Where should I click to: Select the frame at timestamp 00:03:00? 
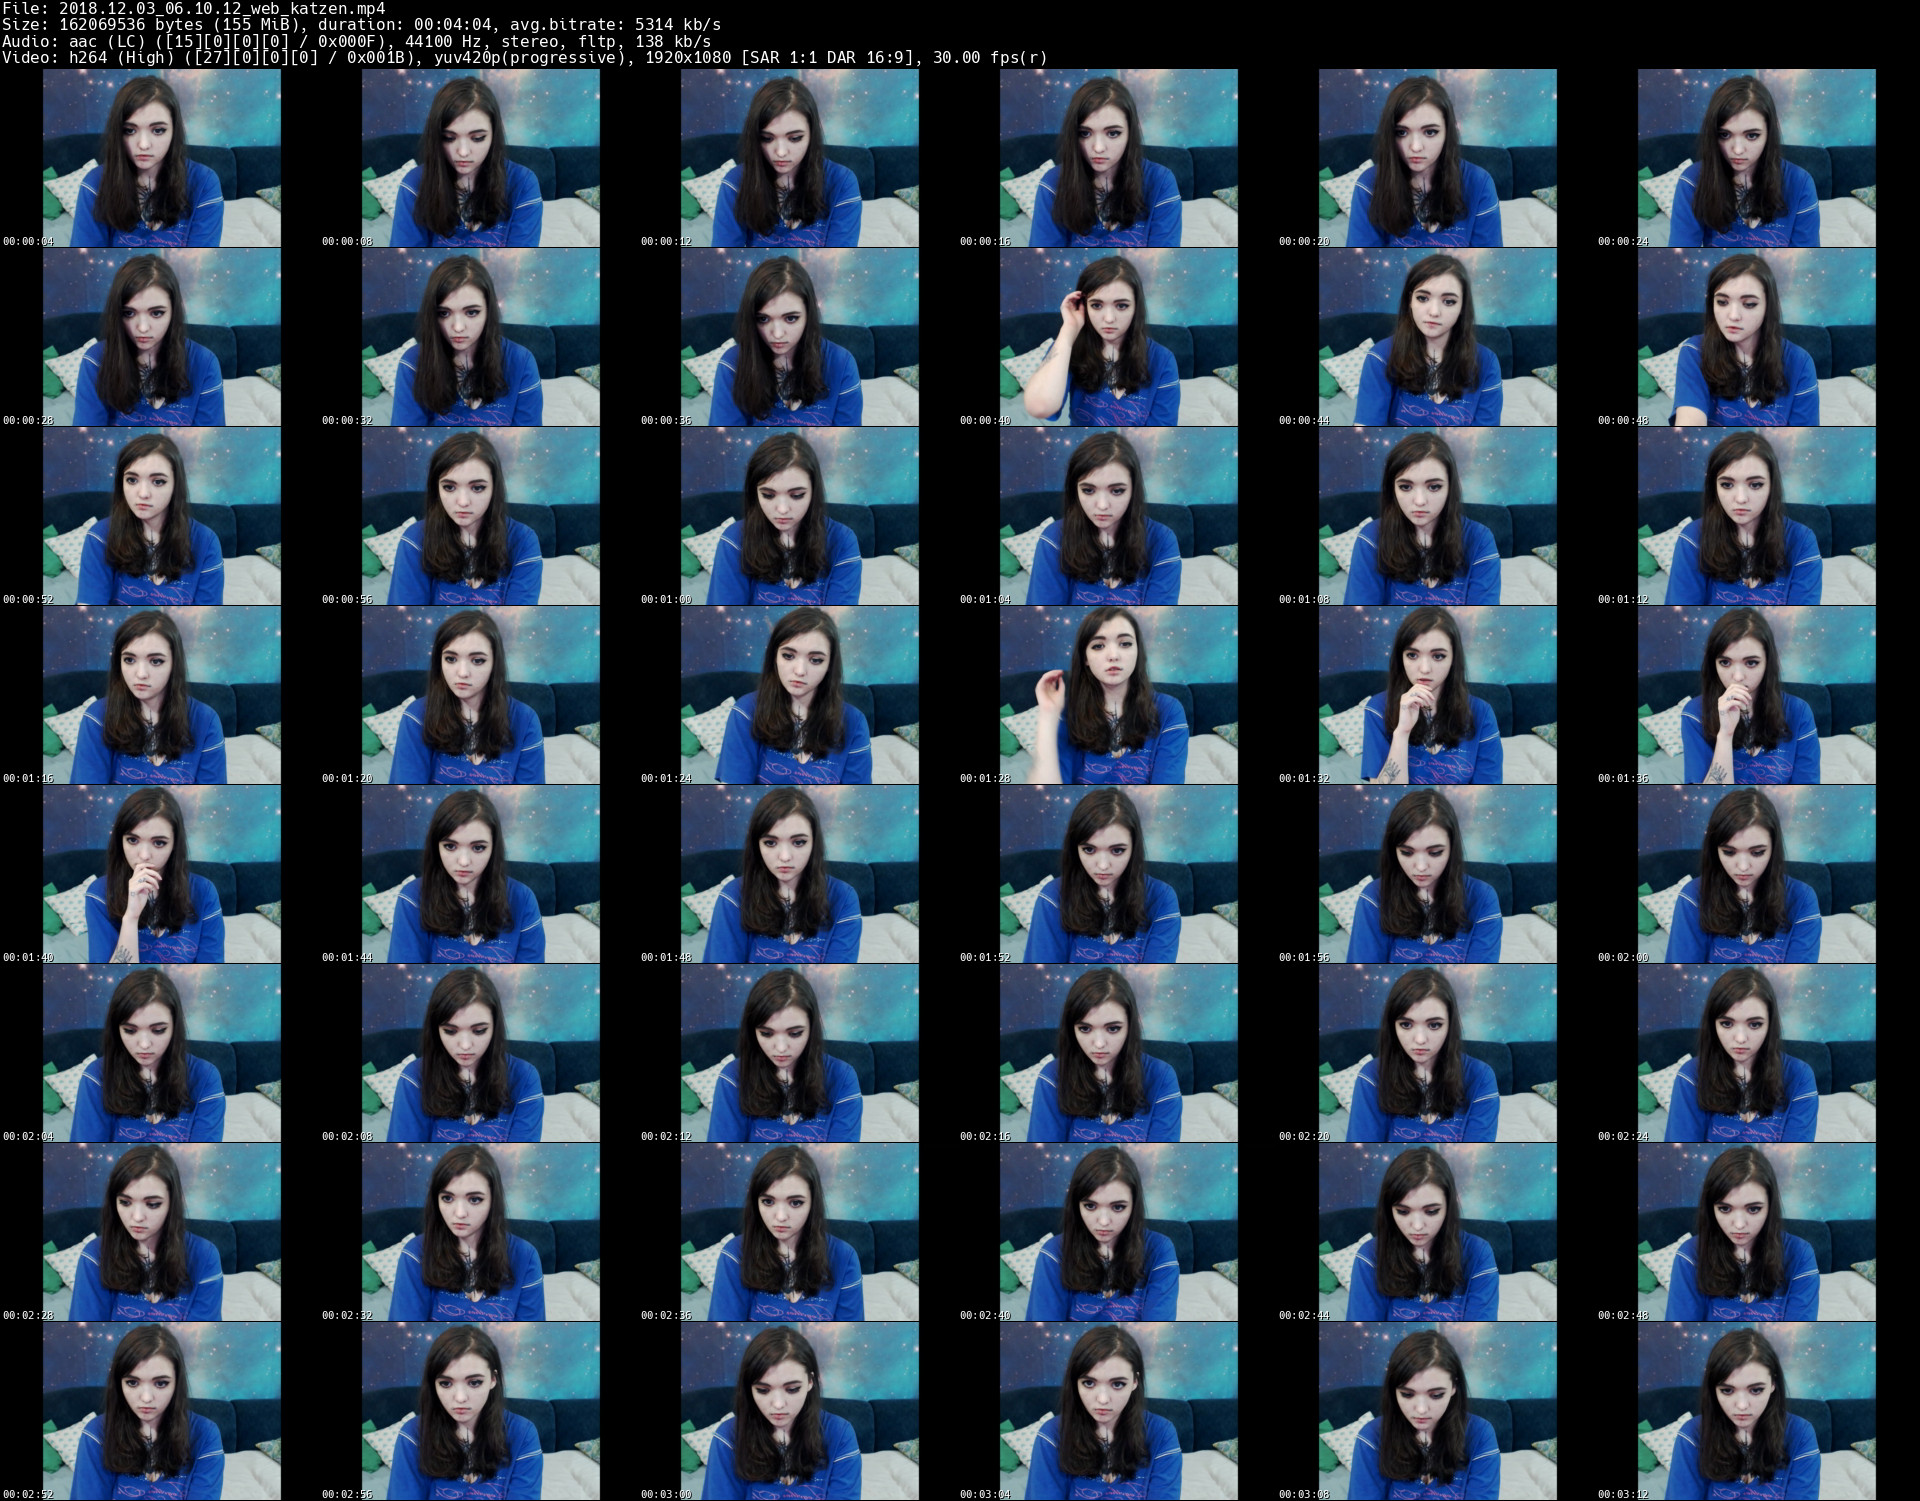(799, 1411)
